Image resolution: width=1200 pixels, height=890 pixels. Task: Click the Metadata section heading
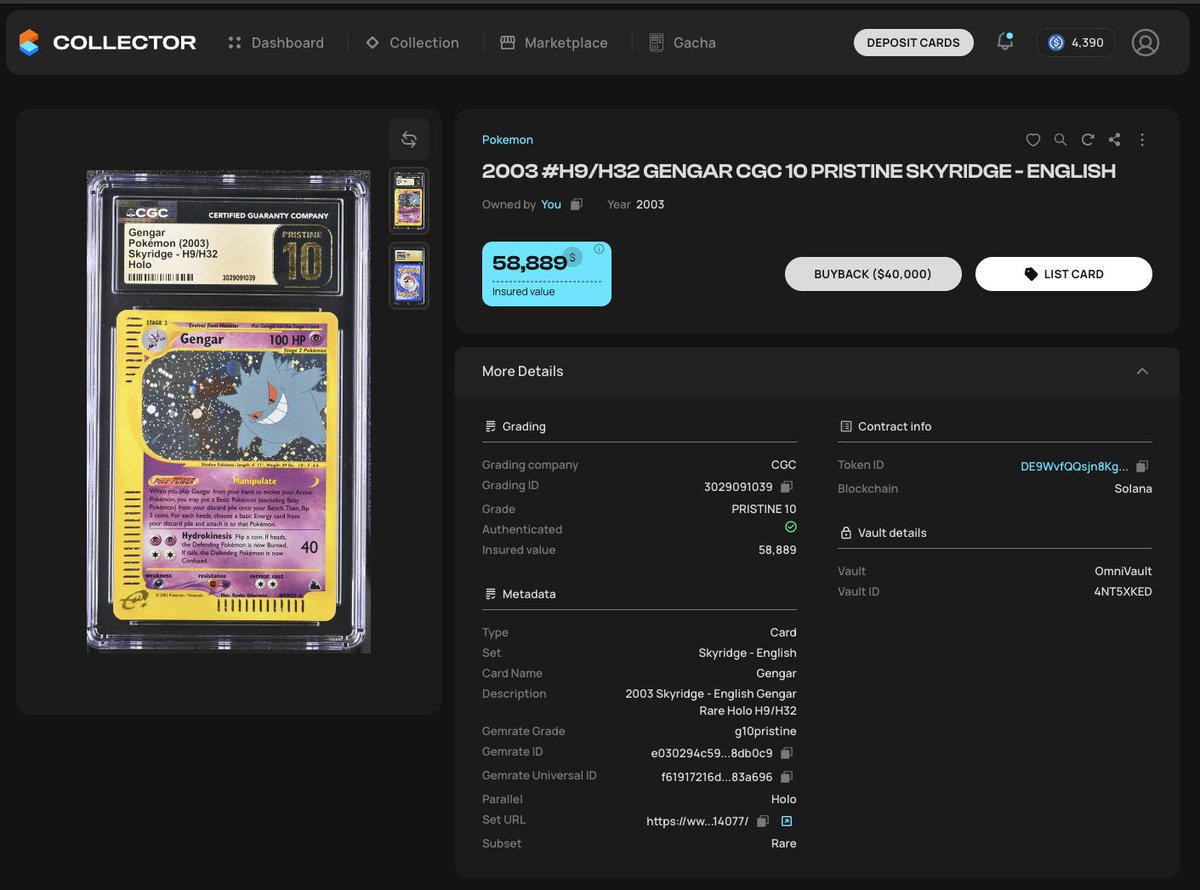pyautogui.click(x=529, y=594)
